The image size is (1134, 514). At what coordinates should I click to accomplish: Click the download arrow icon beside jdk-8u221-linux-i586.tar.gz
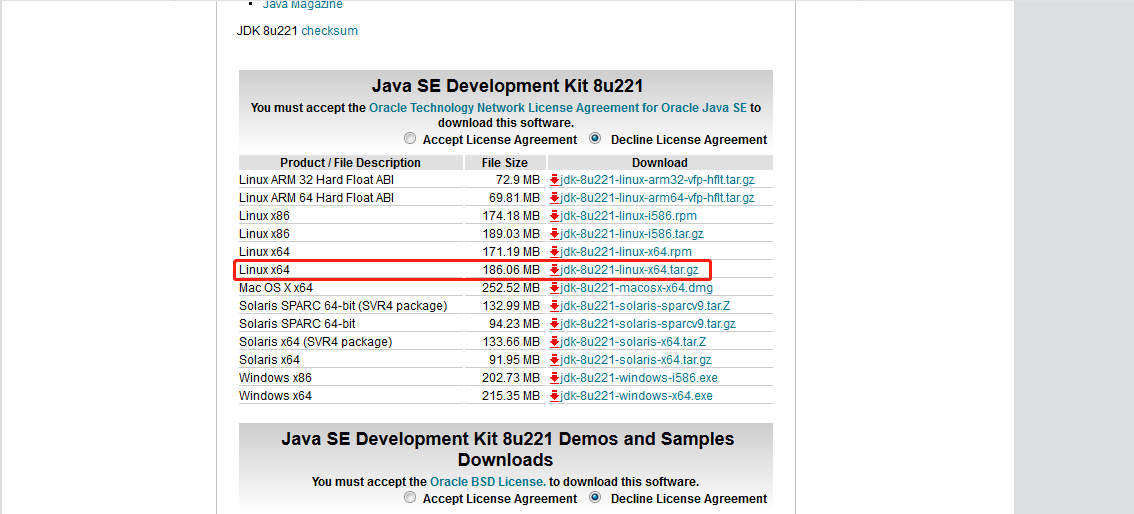[x=555, y=234]
